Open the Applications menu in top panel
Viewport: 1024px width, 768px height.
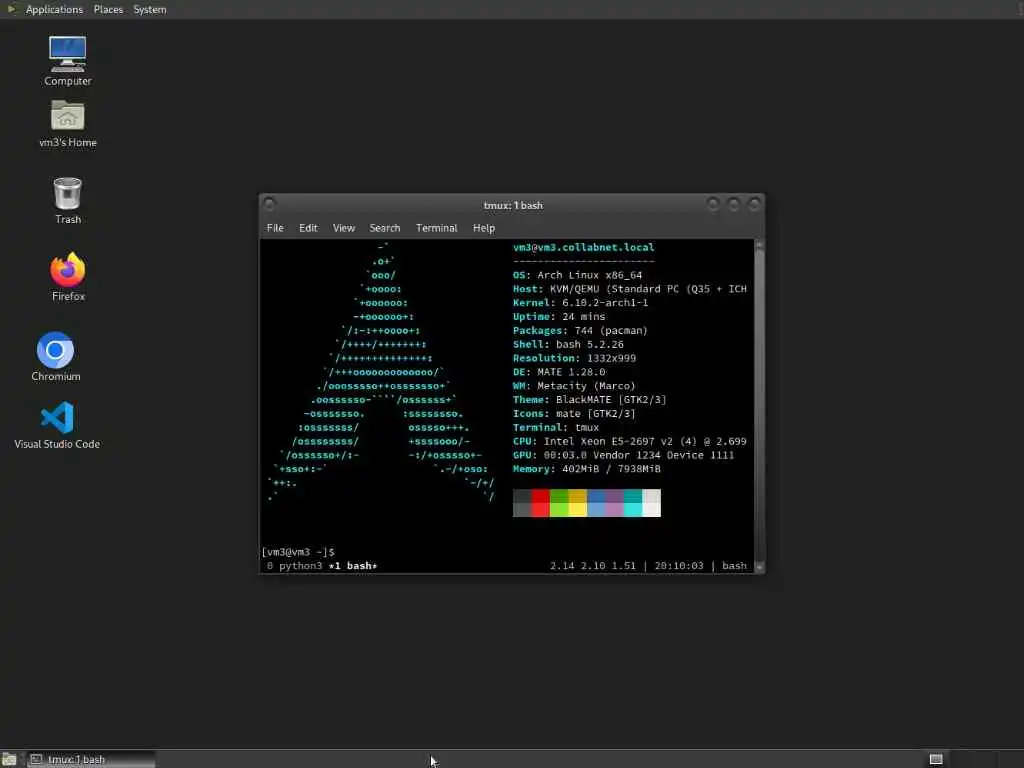point(54,9)
